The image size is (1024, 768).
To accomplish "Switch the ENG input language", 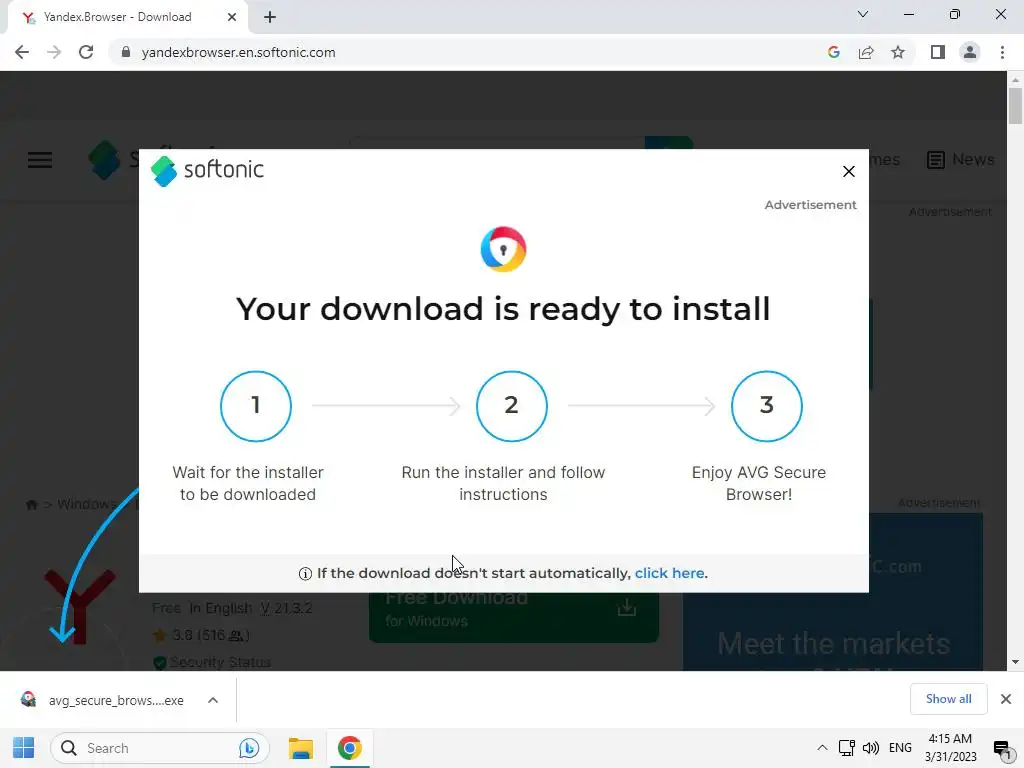I will click(x=900, y=748).
